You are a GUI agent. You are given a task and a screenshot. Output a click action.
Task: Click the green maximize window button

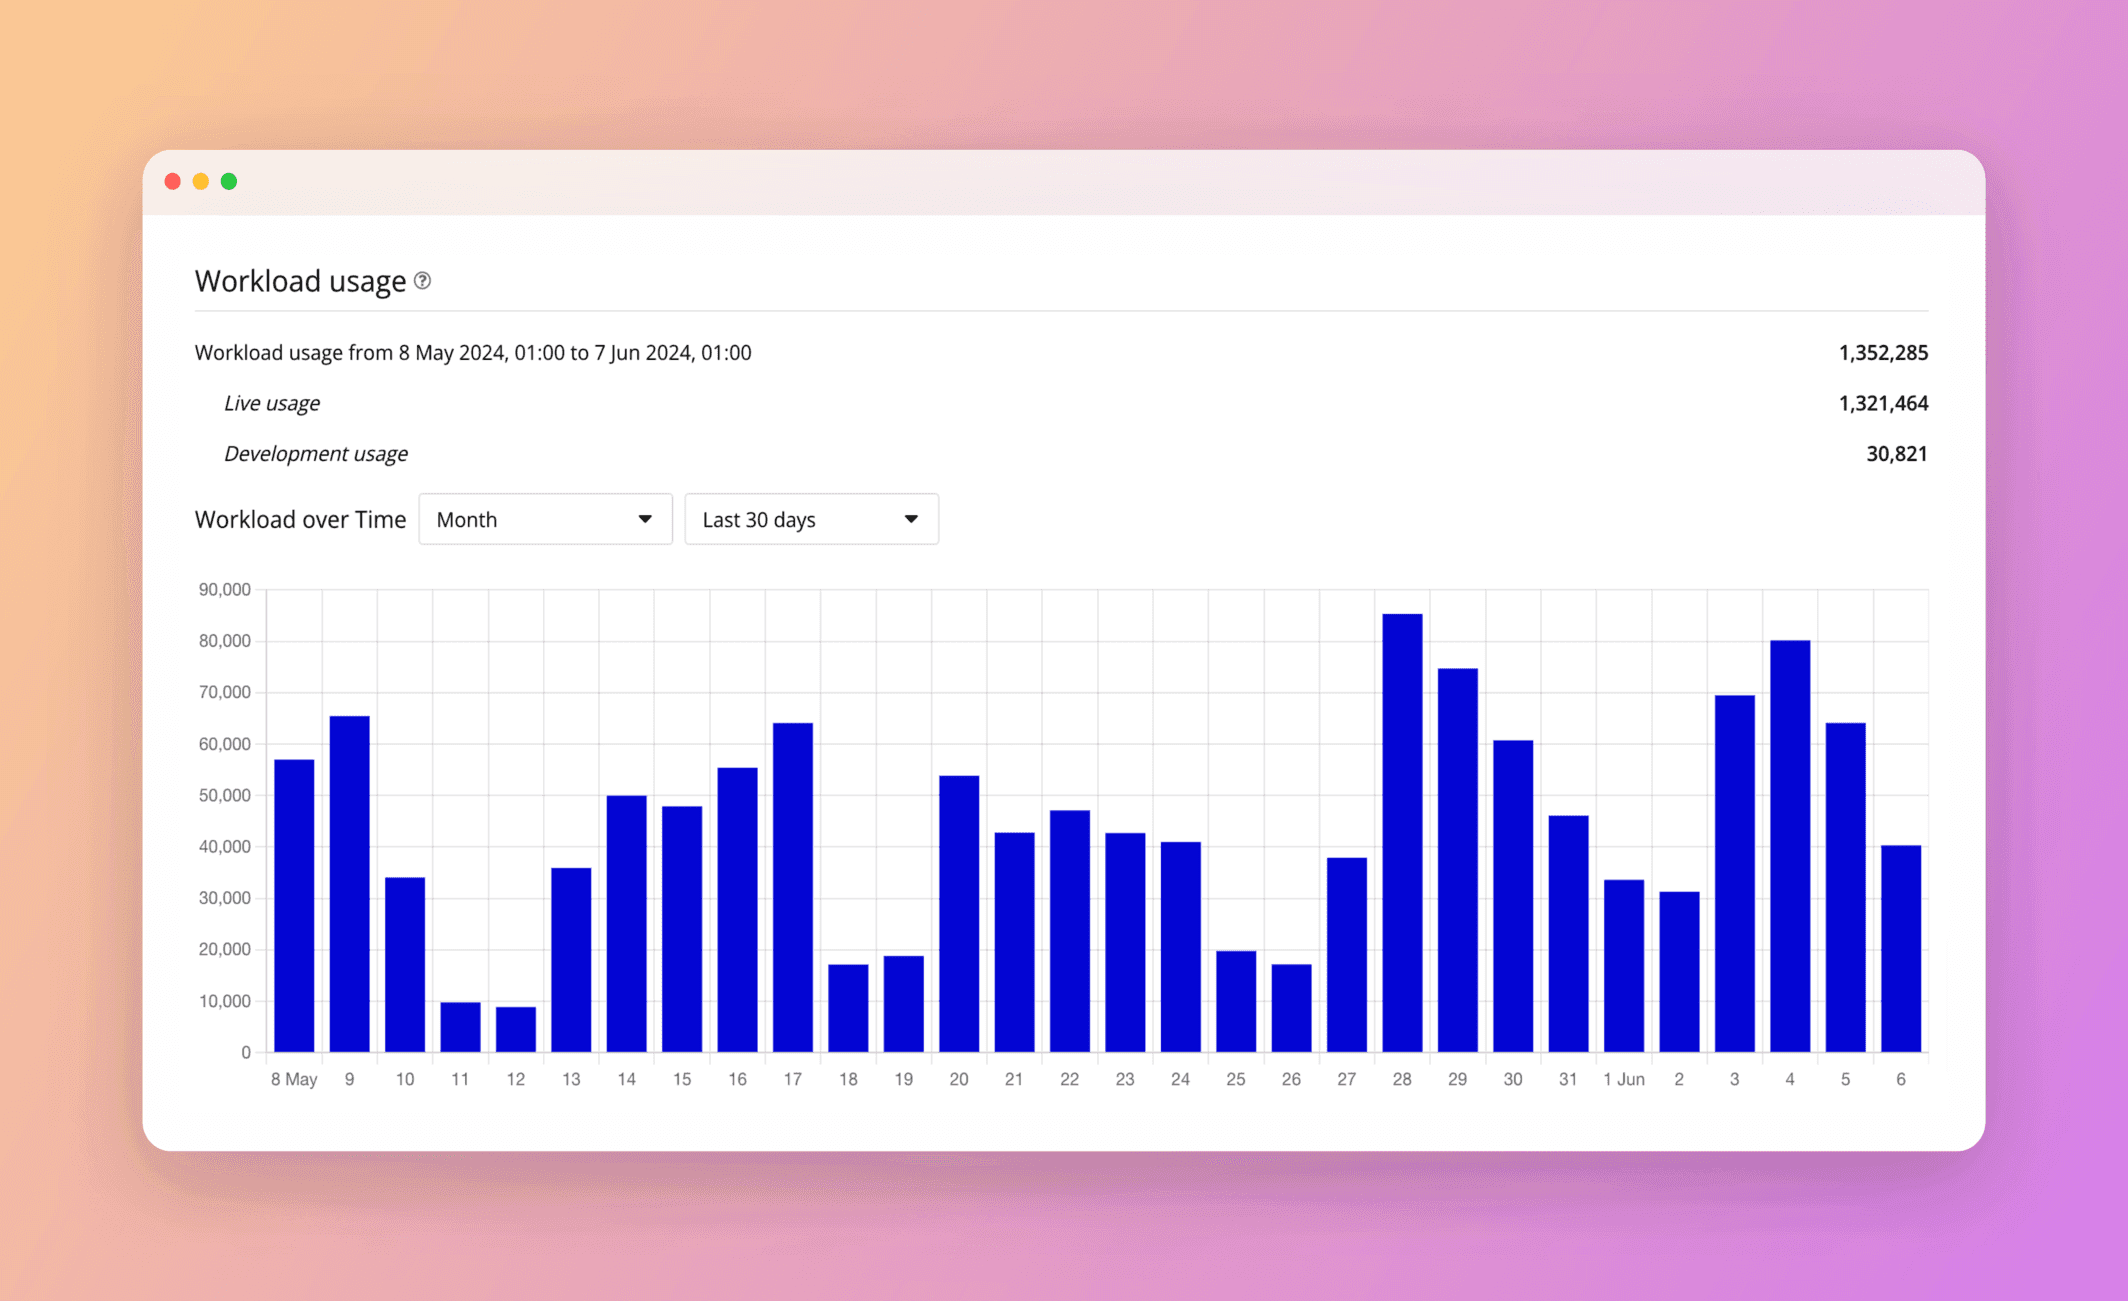click(x=229, y=181)
